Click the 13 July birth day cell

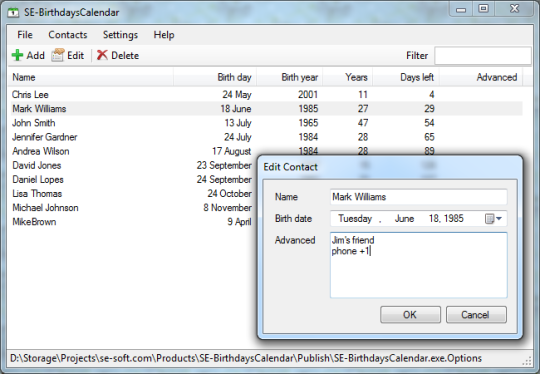(x=238, y=123)
